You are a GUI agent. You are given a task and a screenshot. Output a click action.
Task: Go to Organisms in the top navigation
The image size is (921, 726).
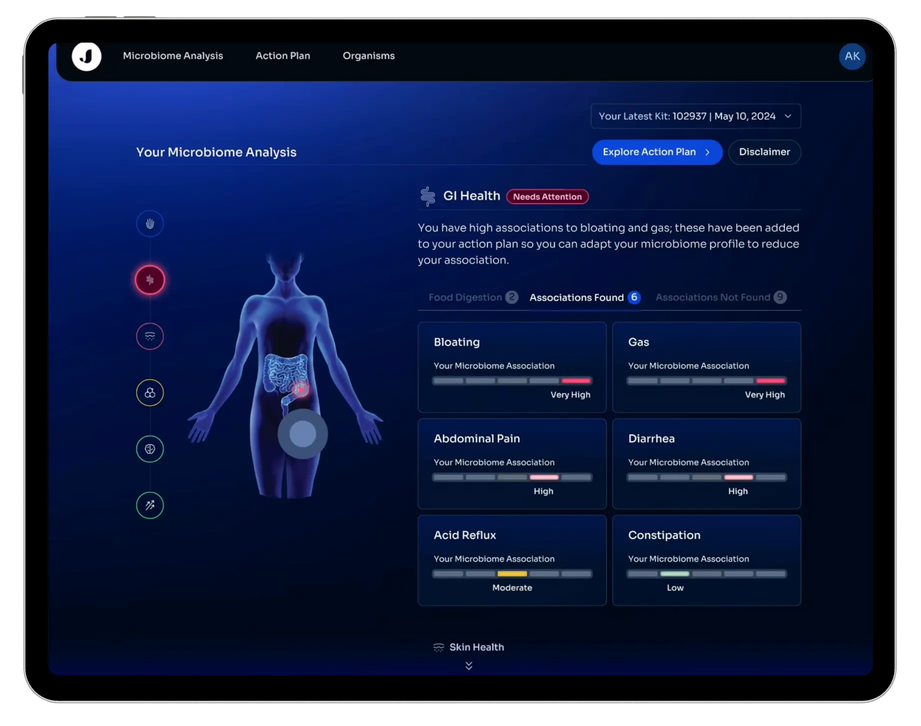pyautogui.click(x=368, y=56)
